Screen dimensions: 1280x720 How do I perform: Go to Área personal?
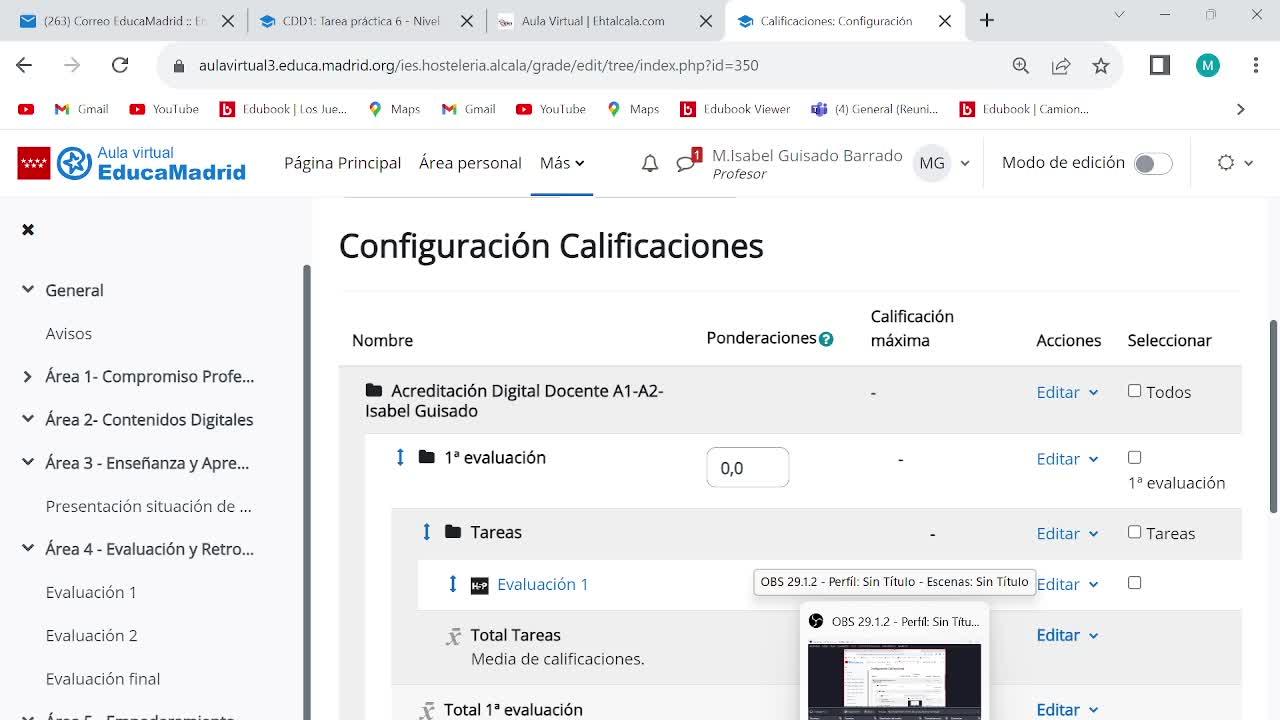pyautogui.click(x=470, y=163)
